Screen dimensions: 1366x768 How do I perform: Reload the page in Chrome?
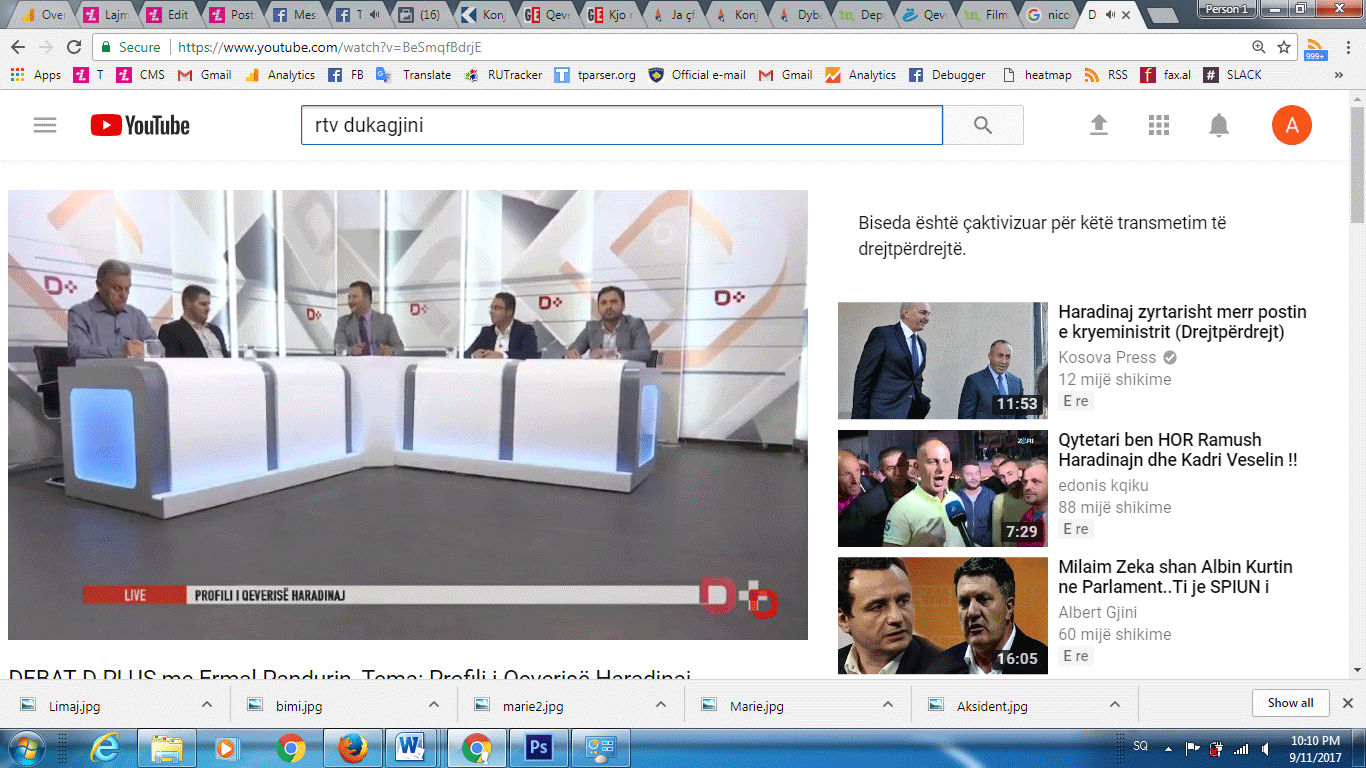(74, 47)
